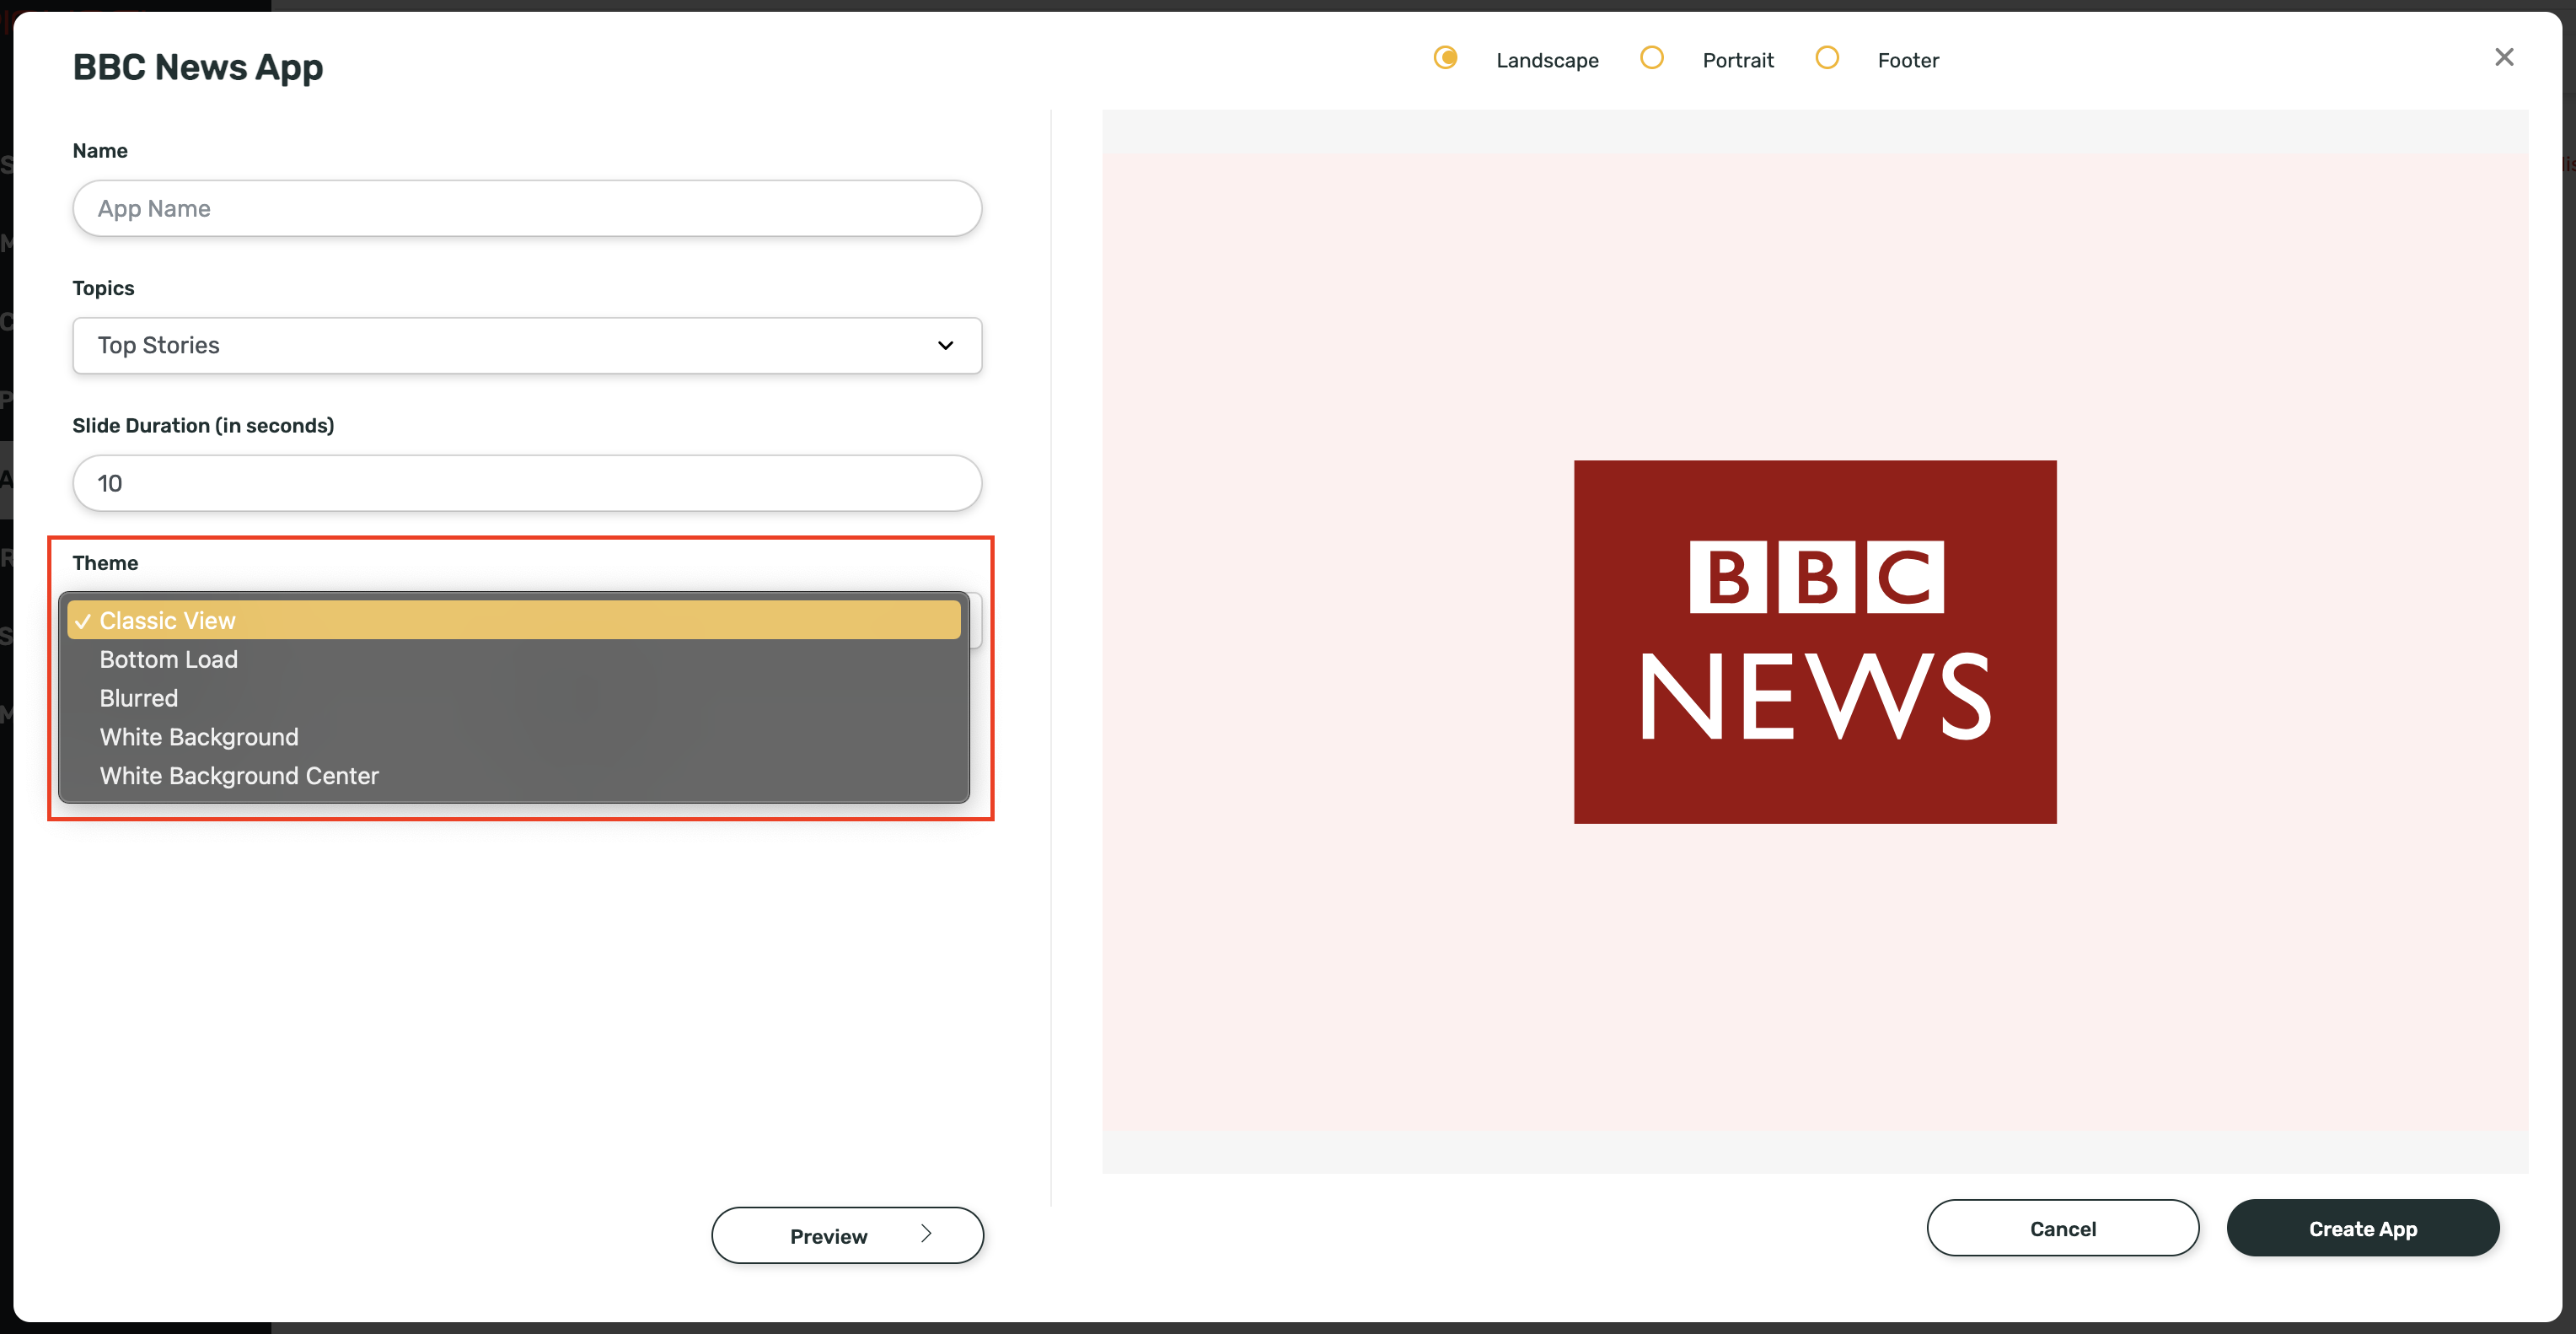Close the BBC News App dialog
Screen dimensions: 2576x1334
pyautogui.click(x=2503, y=57)
